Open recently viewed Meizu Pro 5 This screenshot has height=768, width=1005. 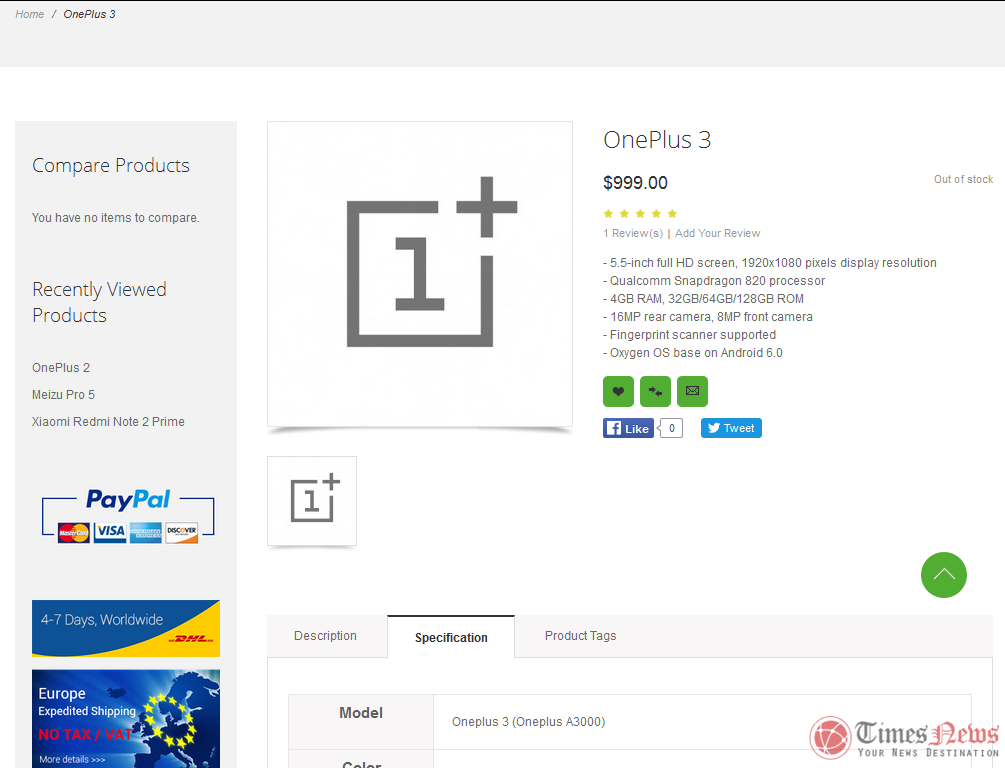click(63, 395)
